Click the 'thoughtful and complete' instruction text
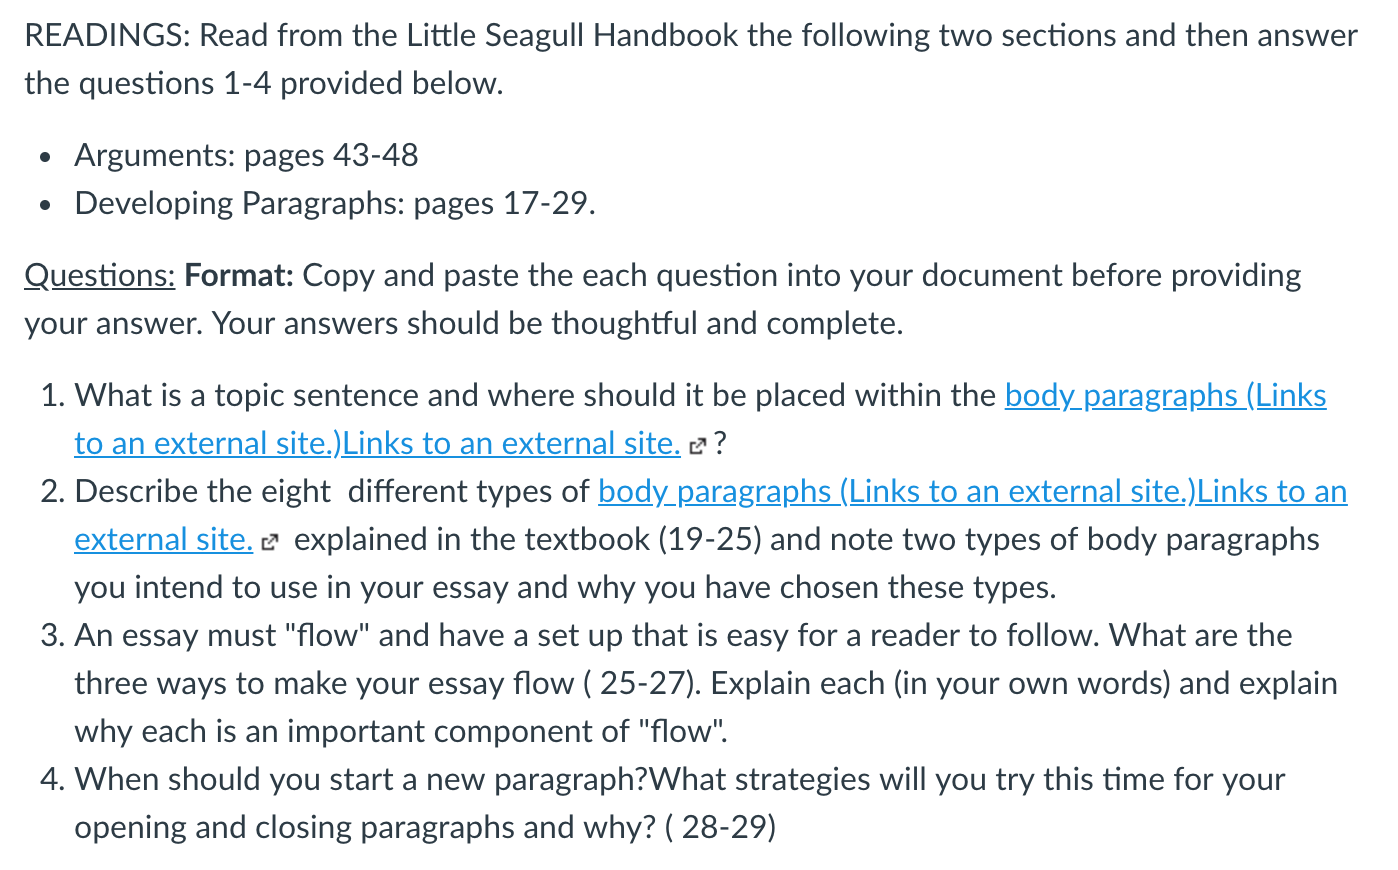 (x=726, y=323)
